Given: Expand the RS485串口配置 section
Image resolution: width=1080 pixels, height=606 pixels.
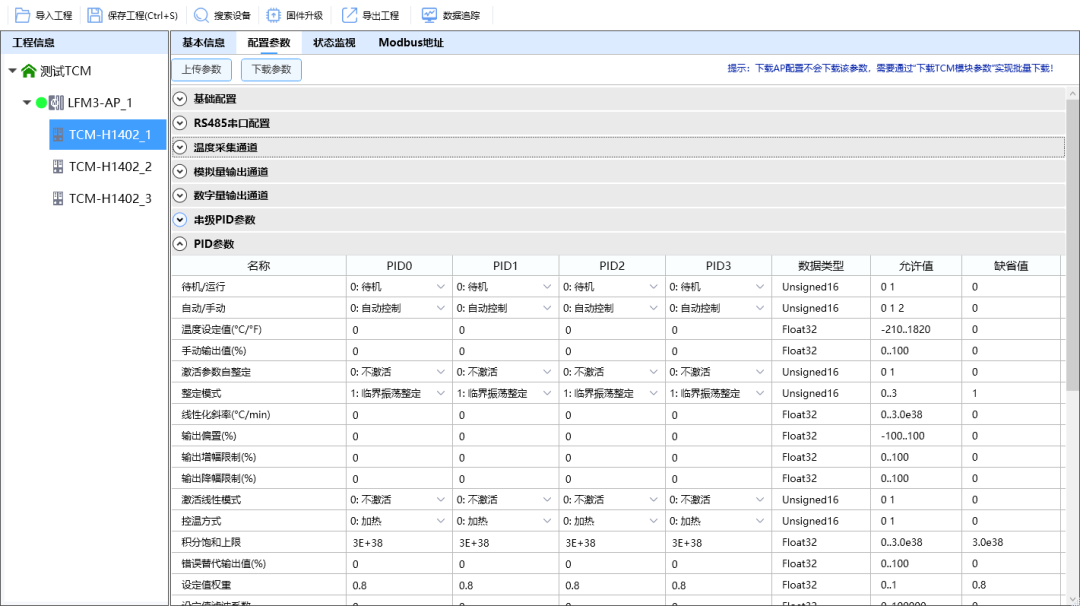Looking at the screenshot, I should (180, 123).
